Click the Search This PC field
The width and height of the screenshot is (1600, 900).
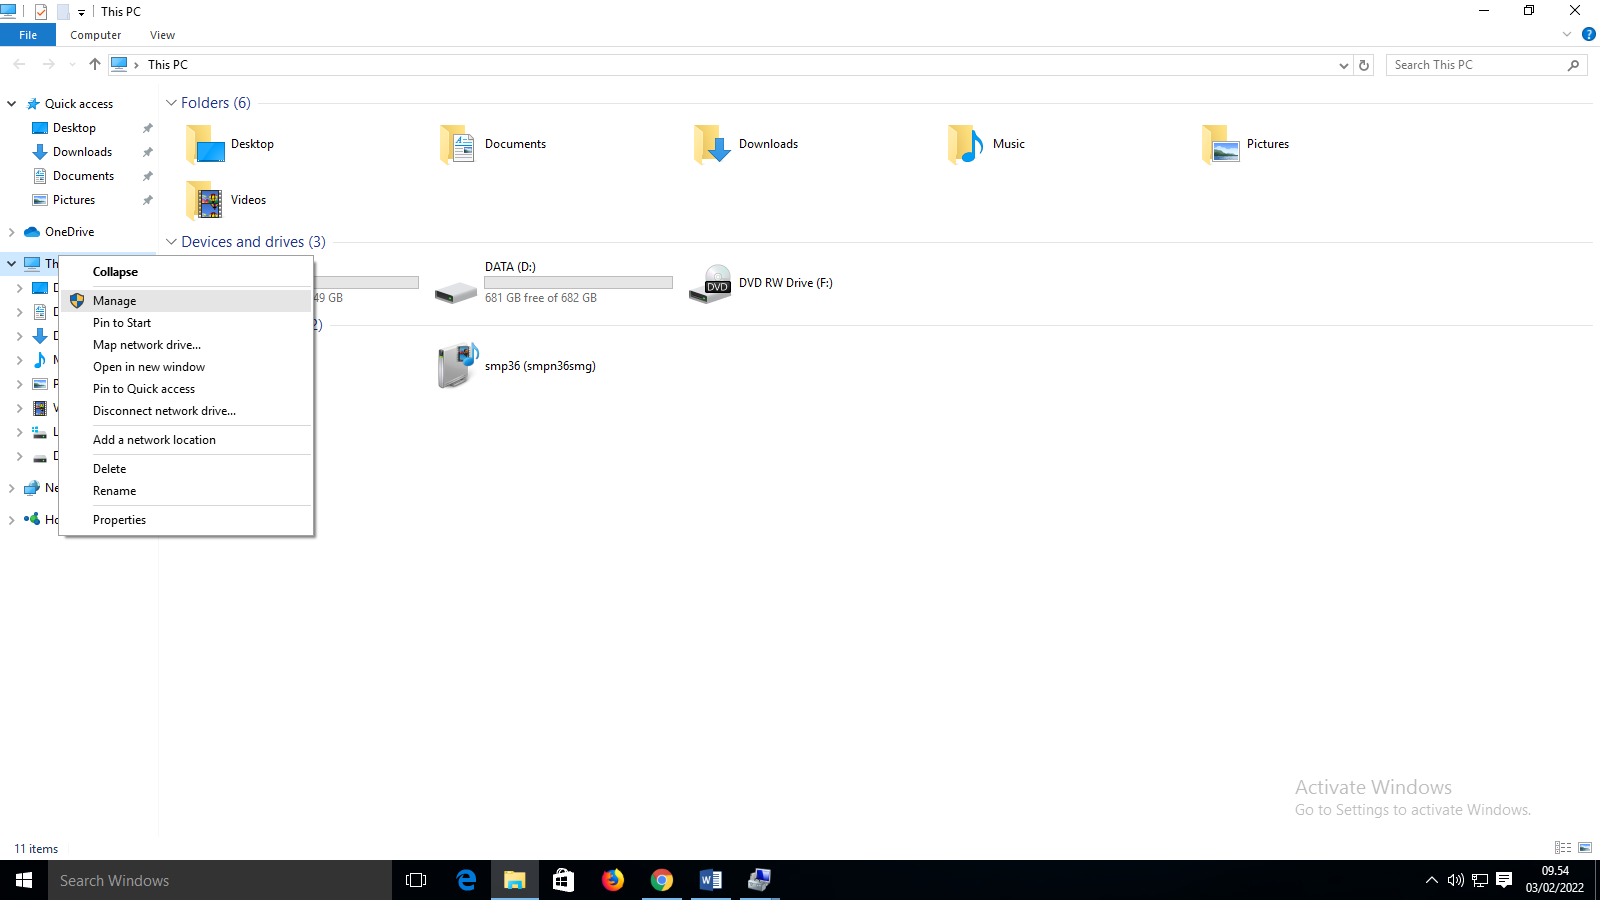point(1475,65)
